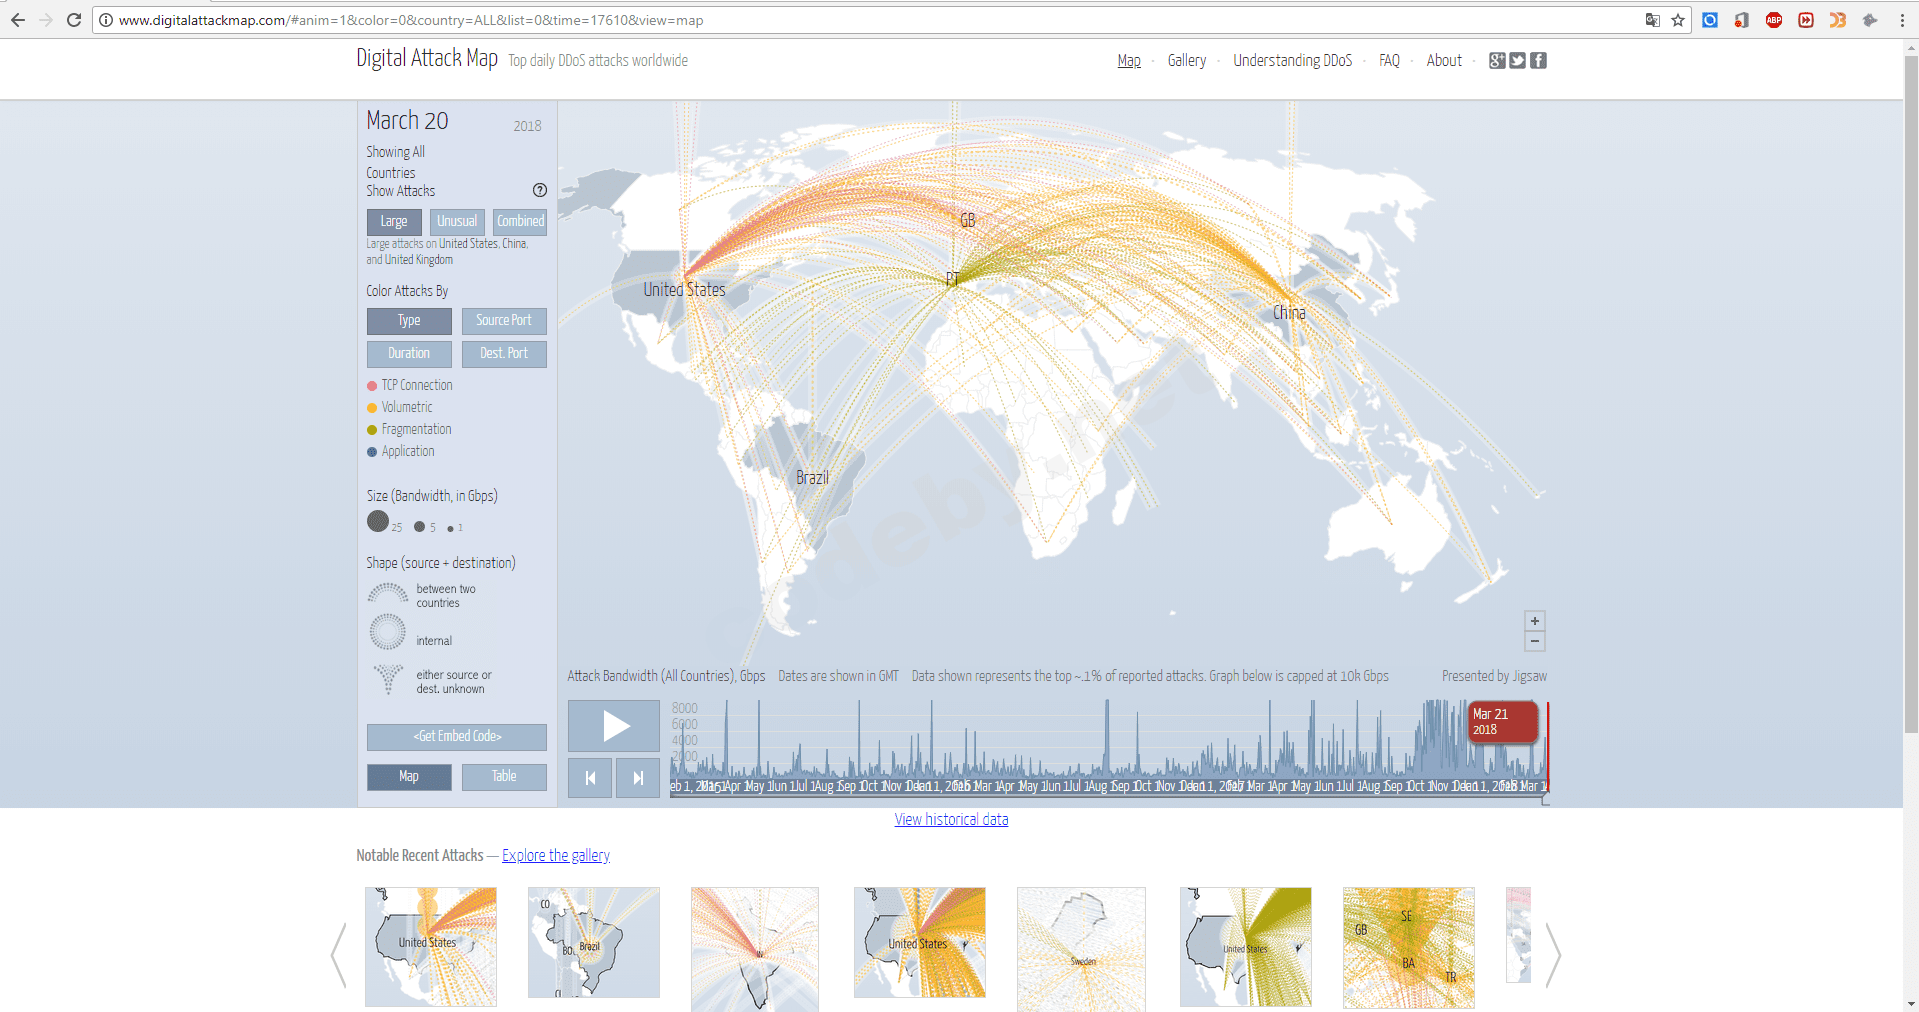Share the map on Google Plus

pos(1497,60)
